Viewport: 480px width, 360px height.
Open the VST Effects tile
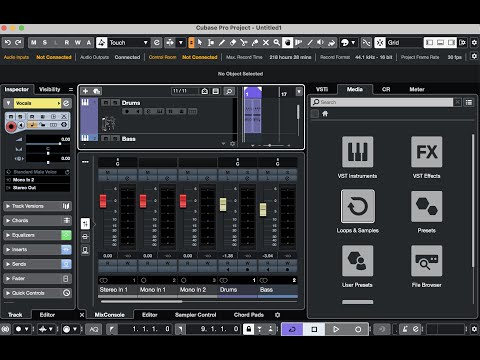[x=427, y=152]
